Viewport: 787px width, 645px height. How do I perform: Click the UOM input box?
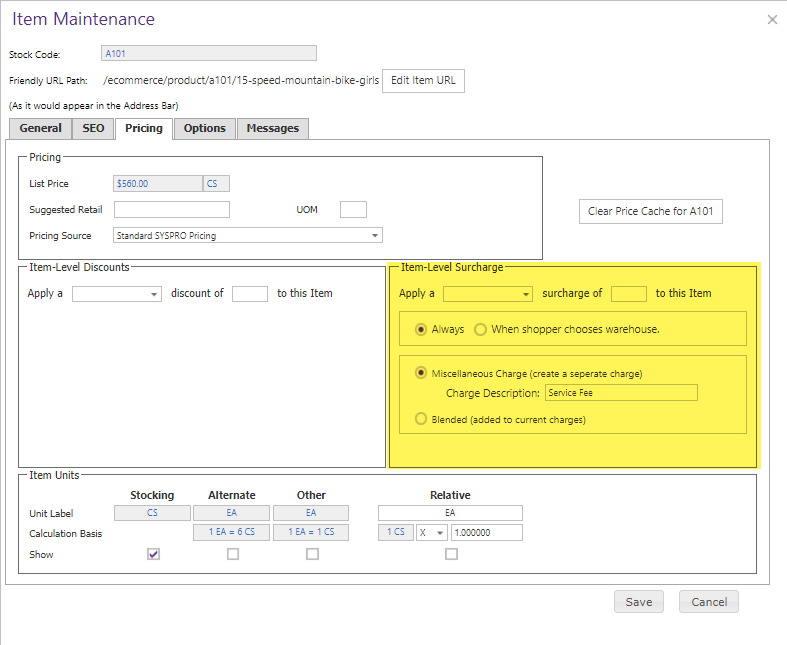tap(353, 210)
